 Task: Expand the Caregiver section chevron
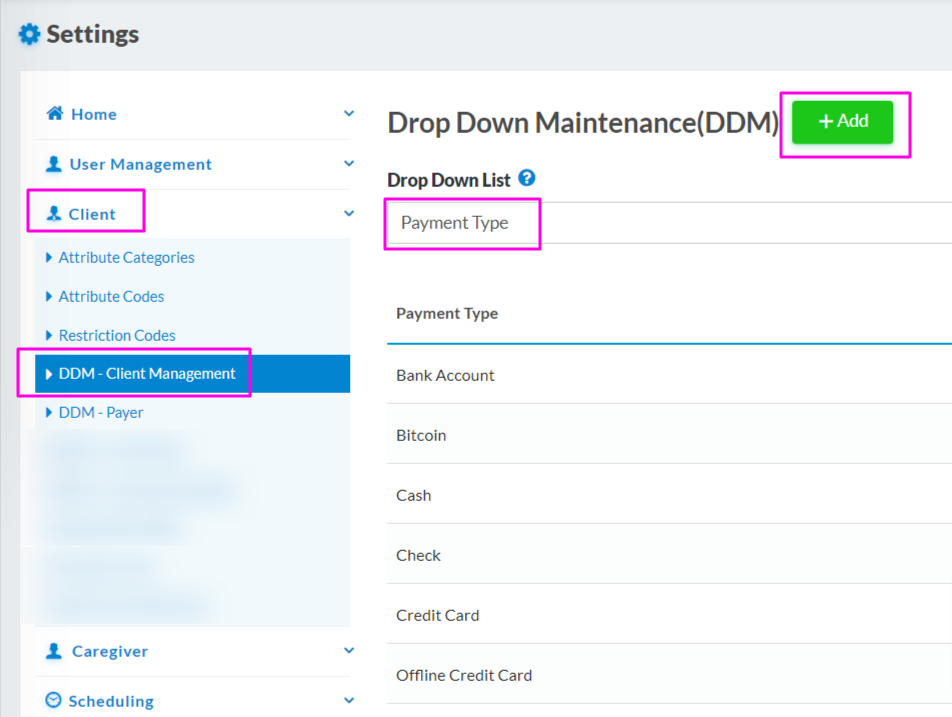tap(349, 651)
